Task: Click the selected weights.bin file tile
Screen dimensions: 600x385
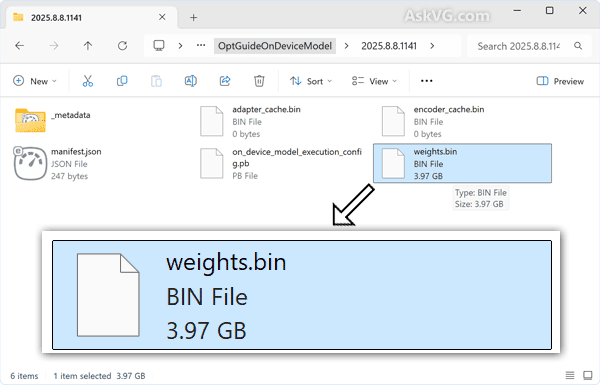Action: (x=462, y=163)
